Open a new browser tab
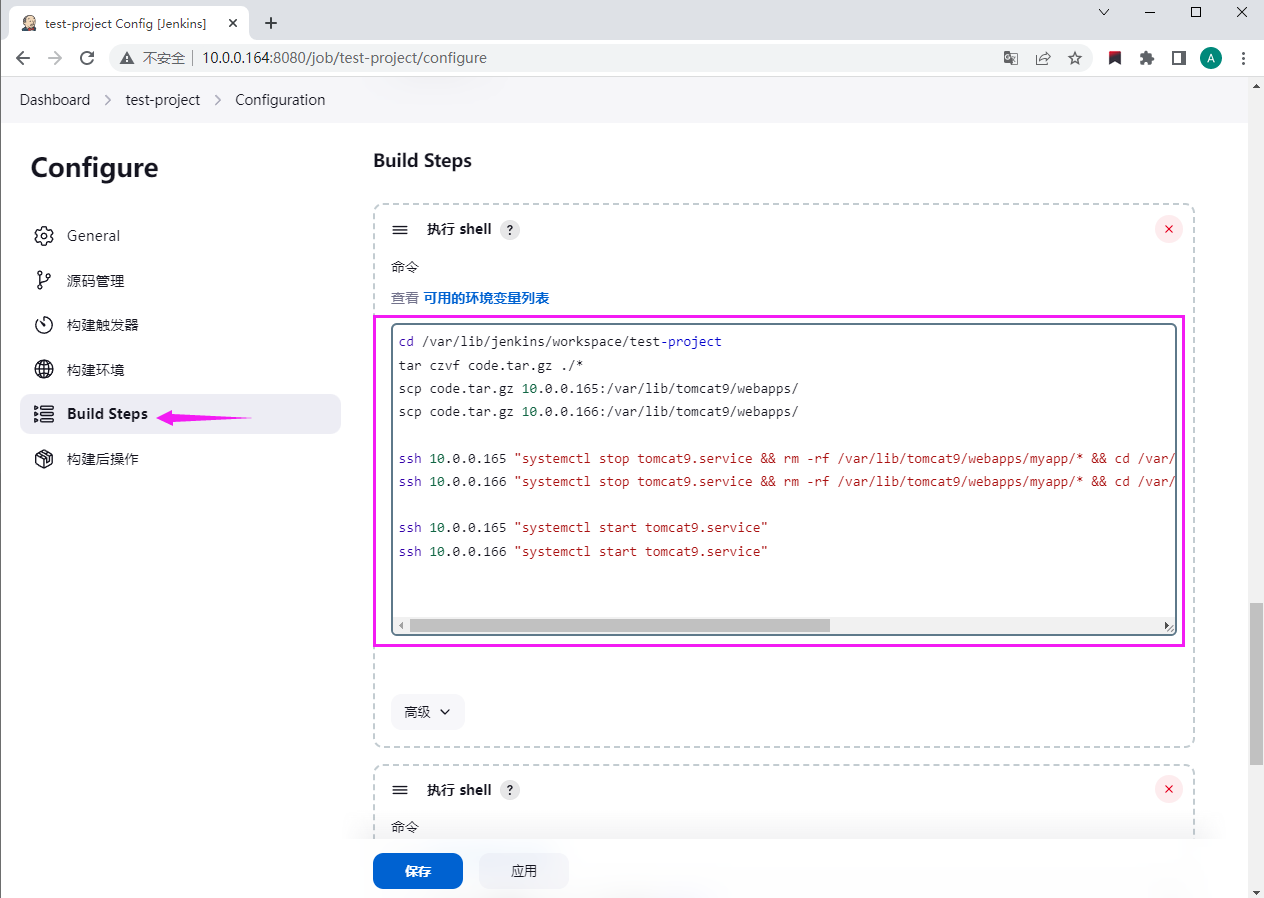Image resolution: width=1264 pixels, height=898 pixels. click(x=271, y=23)
